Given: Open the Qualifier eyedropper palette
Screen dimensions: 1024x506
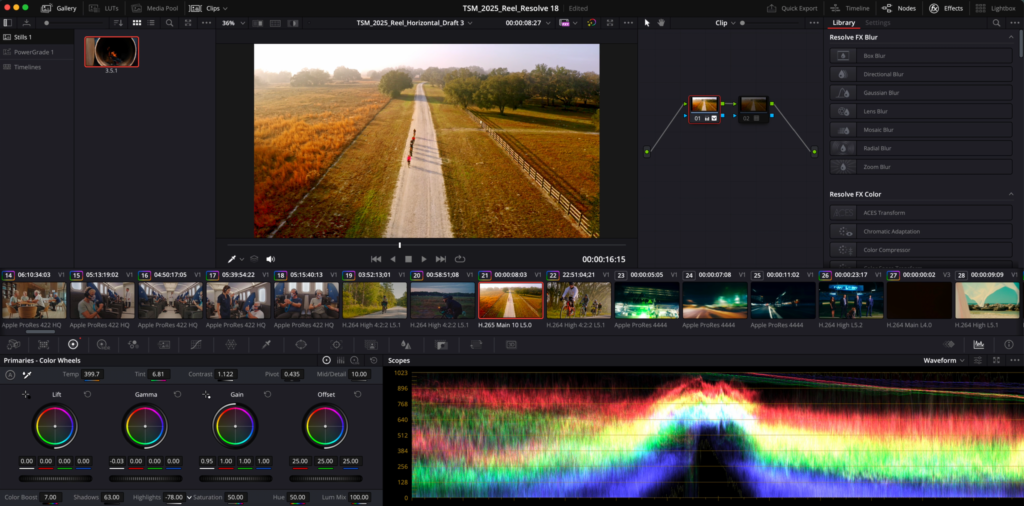Looking at the screenshot, I should pos(266,344).
